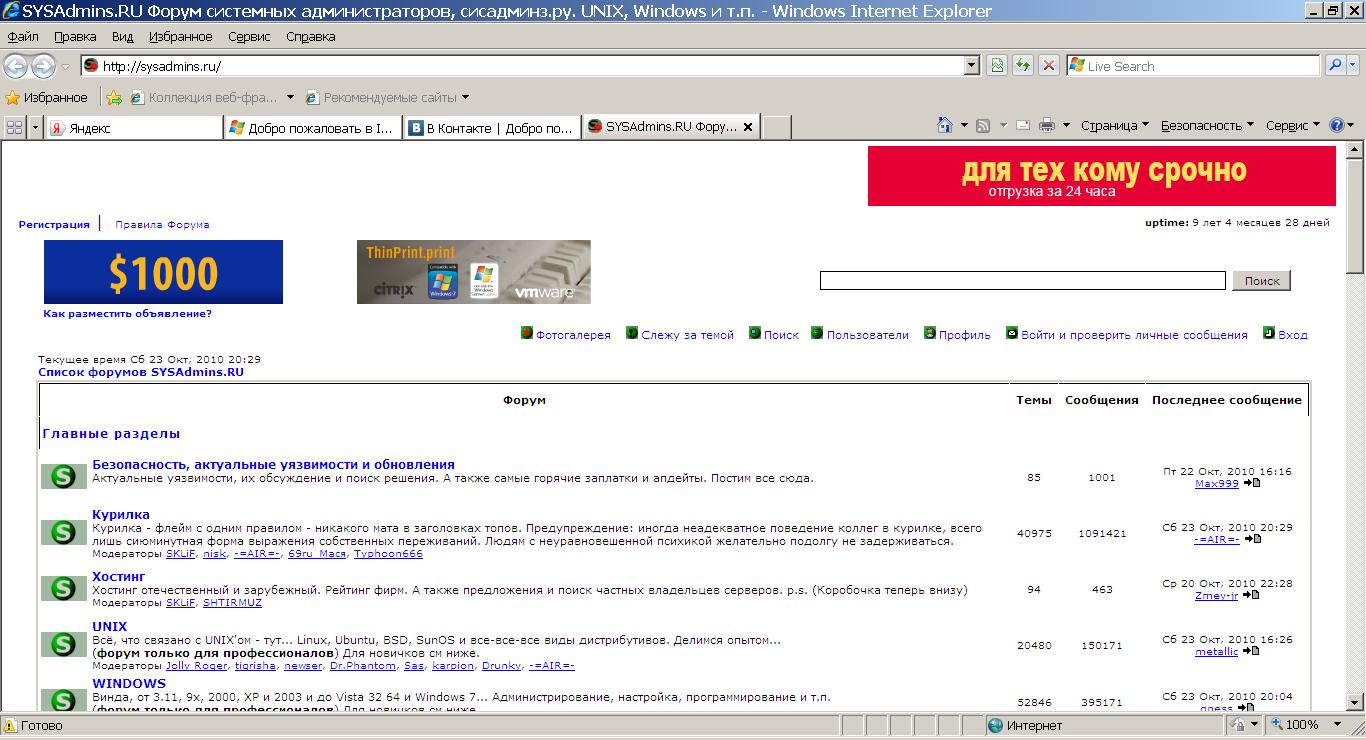Viewport: 1366px width, 740px height.
Task: Expand Рекомендуемые сайты dropdown arrow
Action: coord(465,98)
